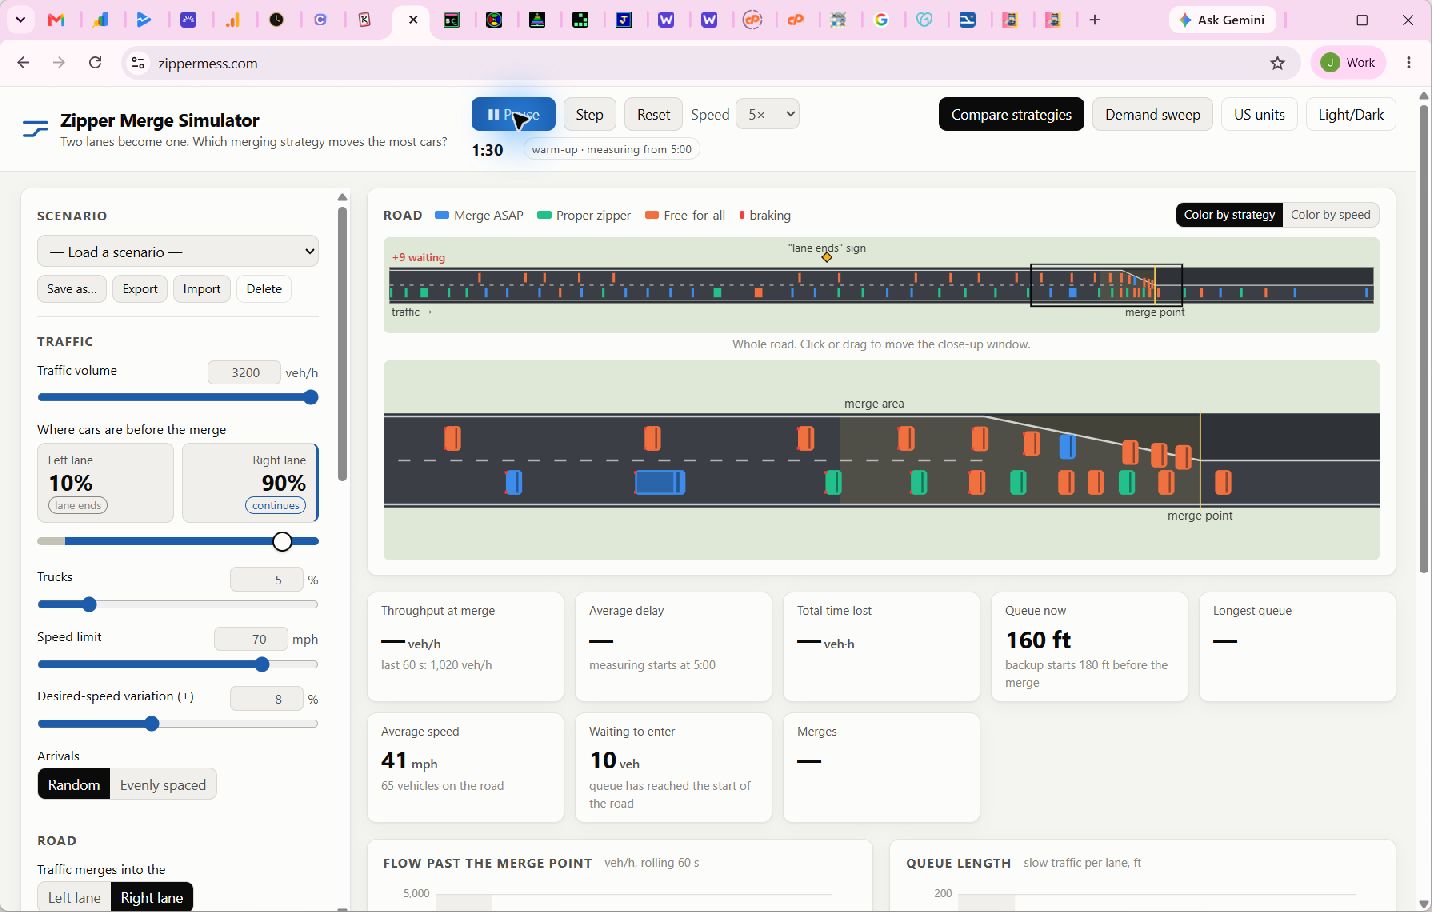Click the blue truck in the close-up view
The width and height of the screenshot is (1432, 912).
pos(660,483)
